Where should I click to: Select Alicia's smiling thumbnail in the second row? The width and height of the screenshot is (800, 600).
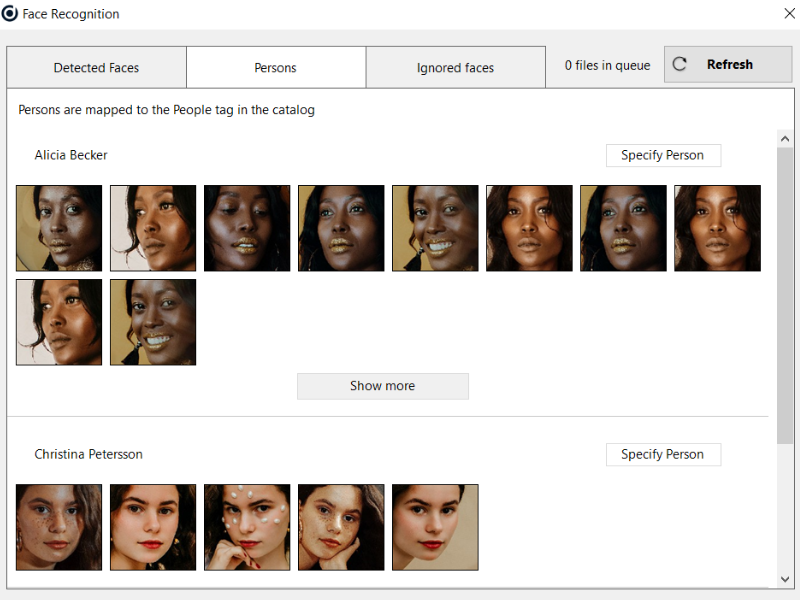[153, 322]
